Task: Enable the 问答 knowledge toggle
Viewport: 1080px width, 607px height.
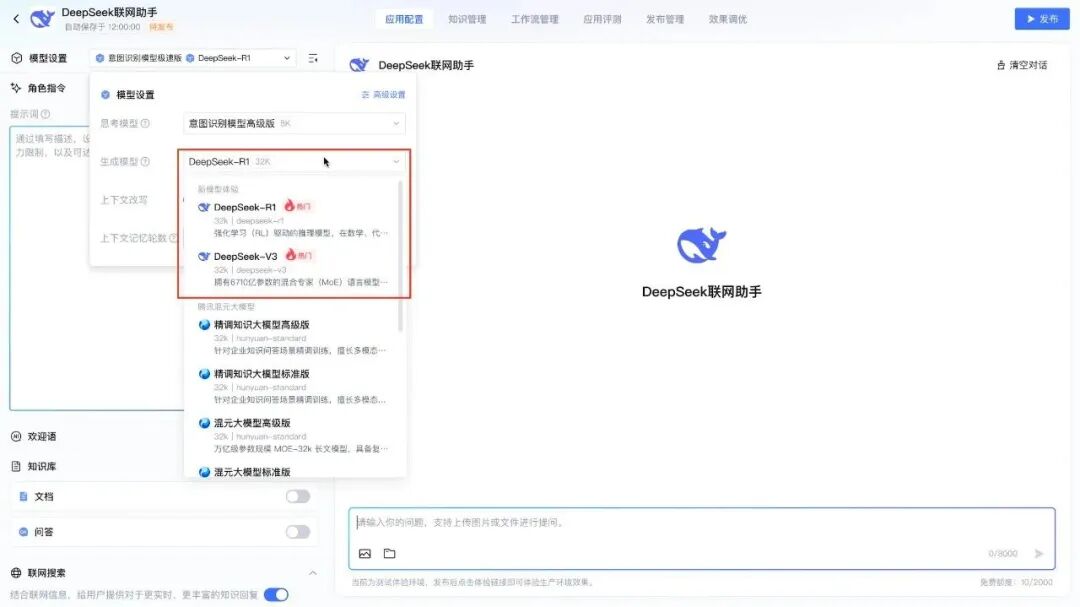Action: (x=298, y=532)
